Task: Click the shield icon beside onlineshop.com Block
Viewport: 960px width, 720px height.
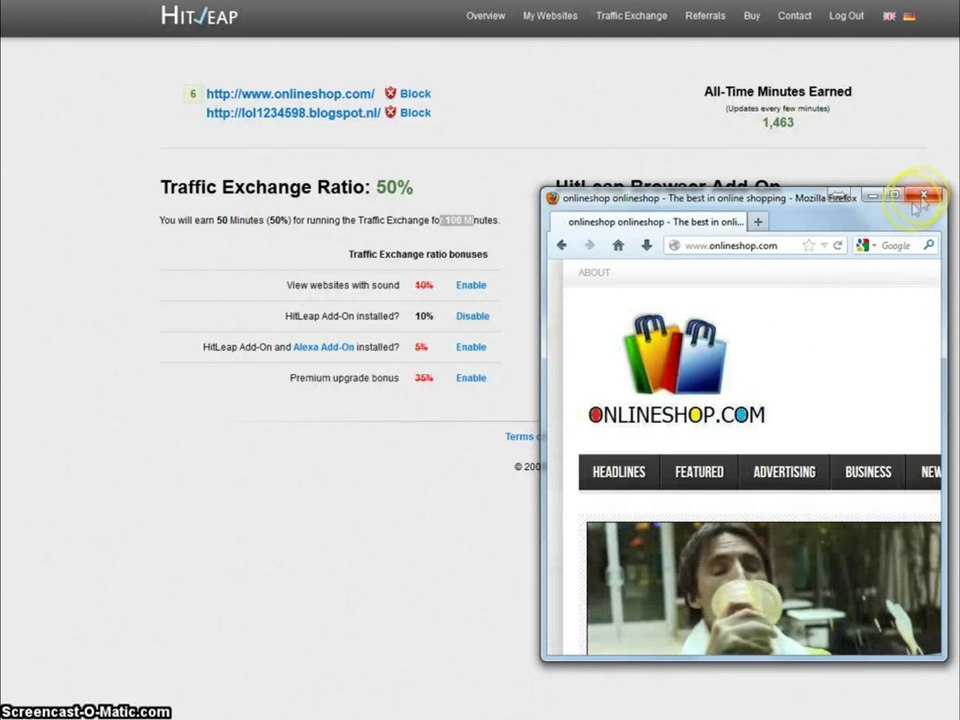Action: pyautogui.click(x=390, y=93)
